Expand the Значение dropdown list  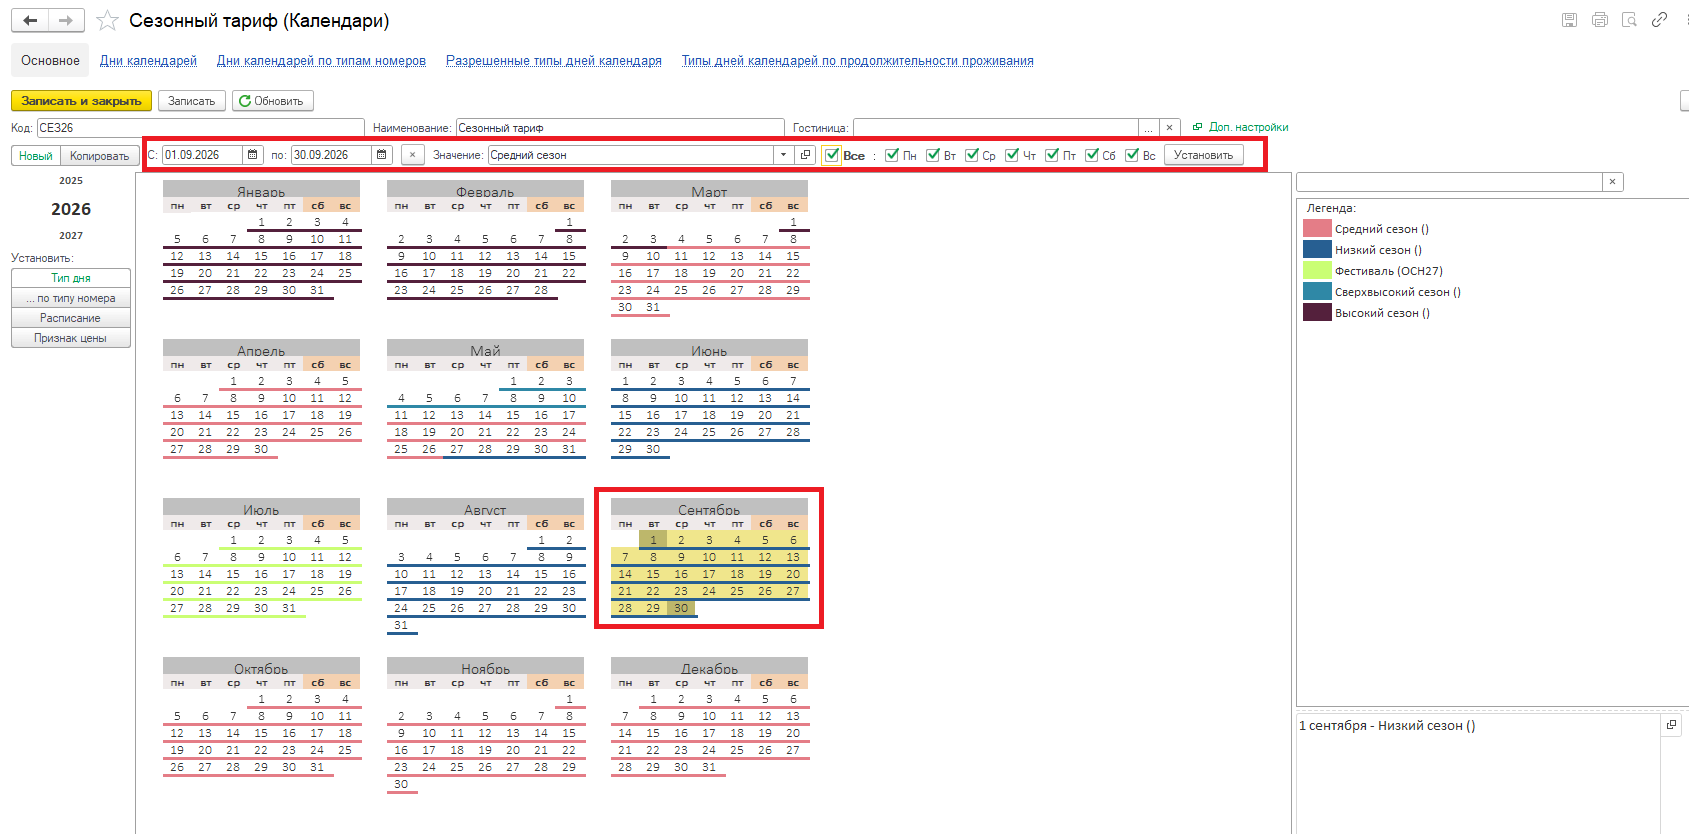783,155
